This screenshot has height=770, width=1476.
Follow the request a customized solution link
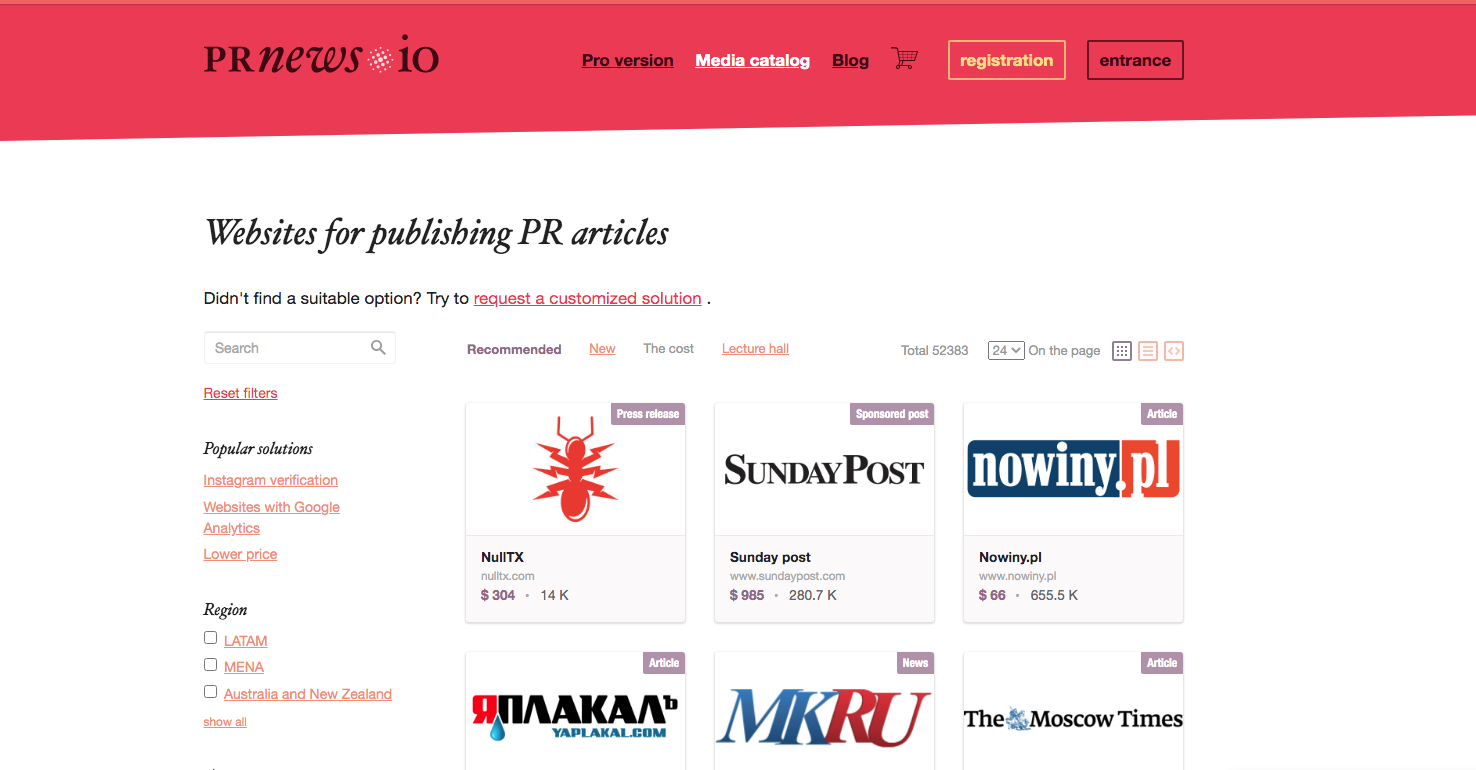587,298
